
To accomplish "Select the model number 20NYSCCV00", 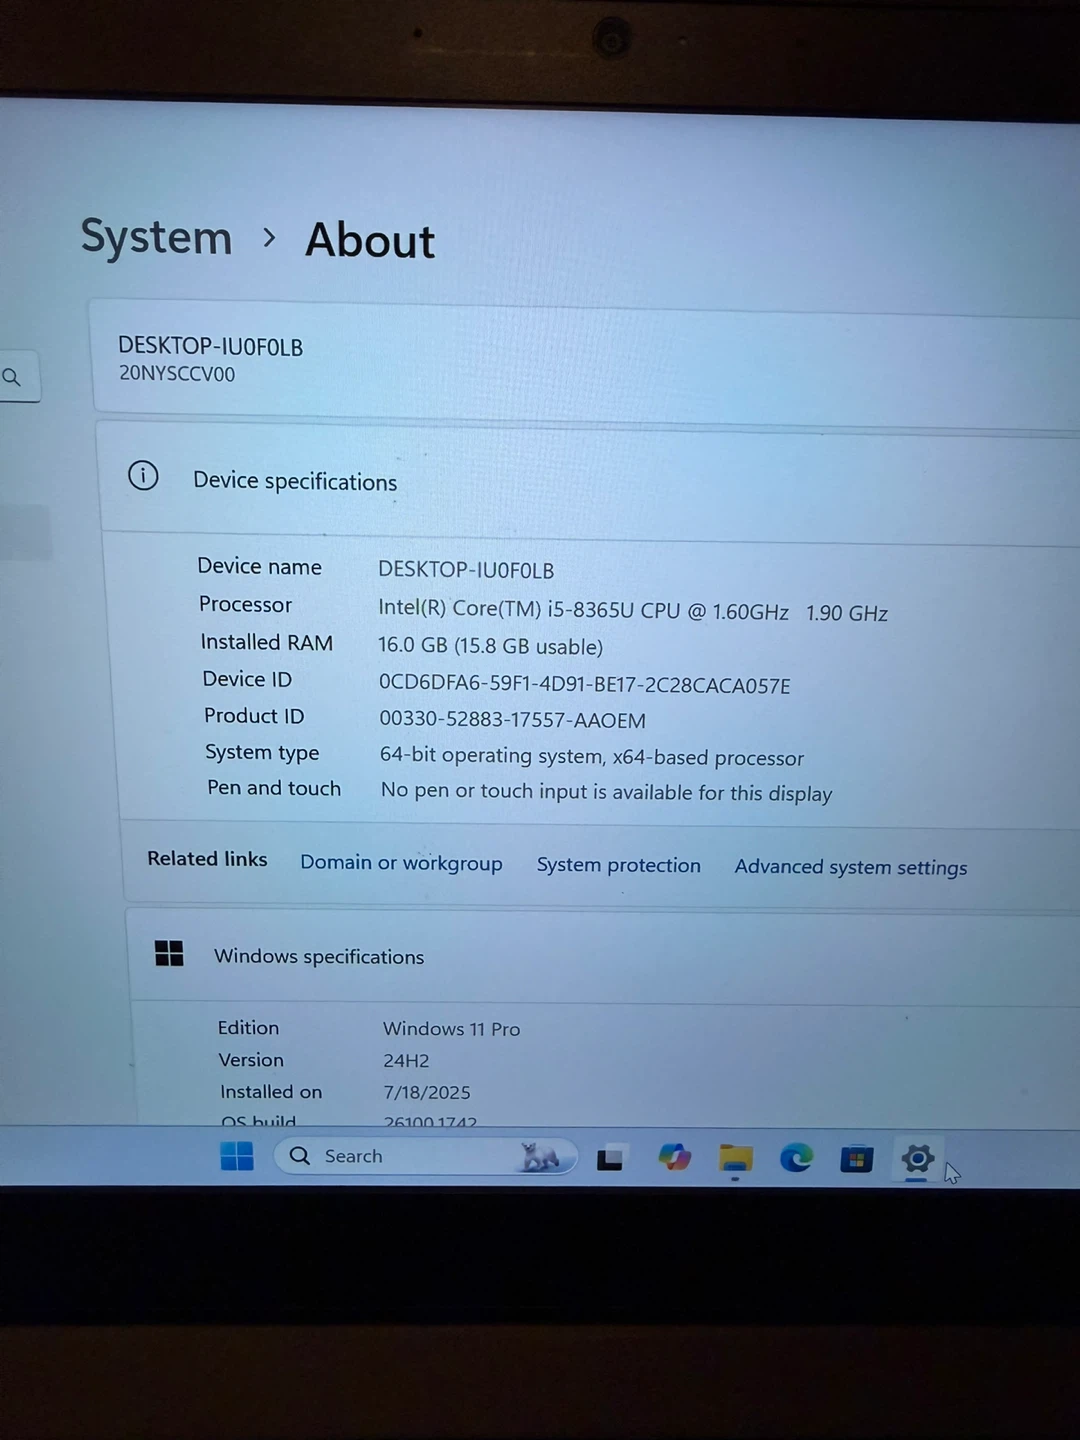I will [177, 374].
